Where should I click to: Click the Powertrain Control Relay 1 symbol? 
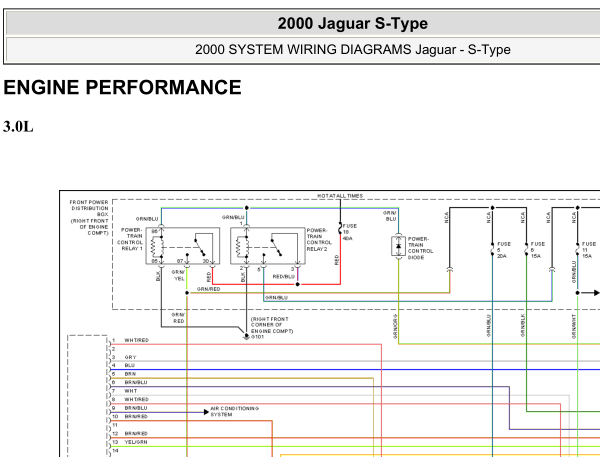click(x=183, y=246)
